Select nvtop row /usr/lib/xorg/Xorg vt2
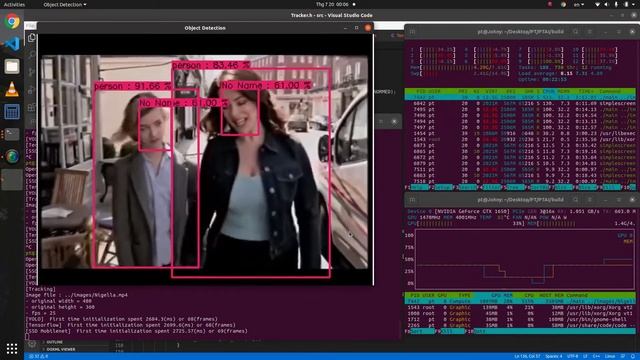Screen dimensions: 640x360 tap(520, 307)
